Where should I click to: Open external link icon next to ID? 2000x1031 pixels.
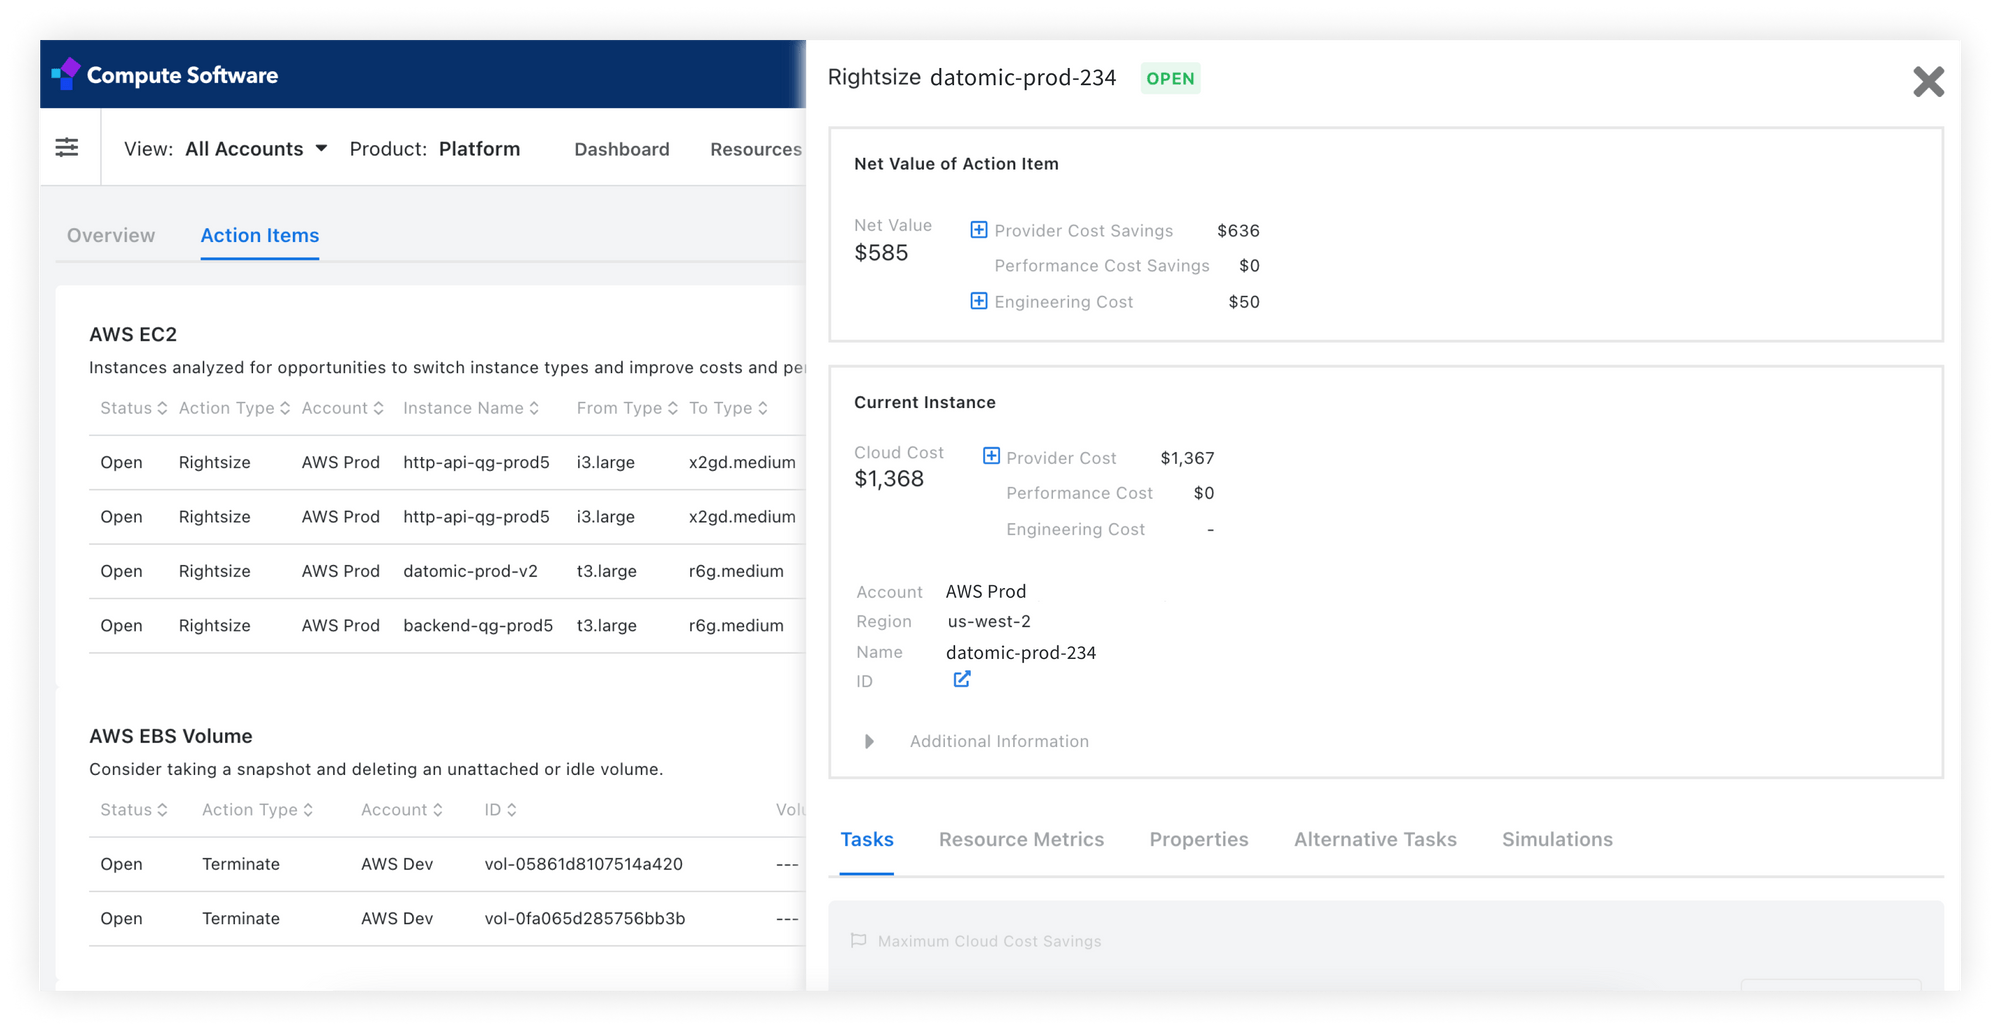(961, 680)
